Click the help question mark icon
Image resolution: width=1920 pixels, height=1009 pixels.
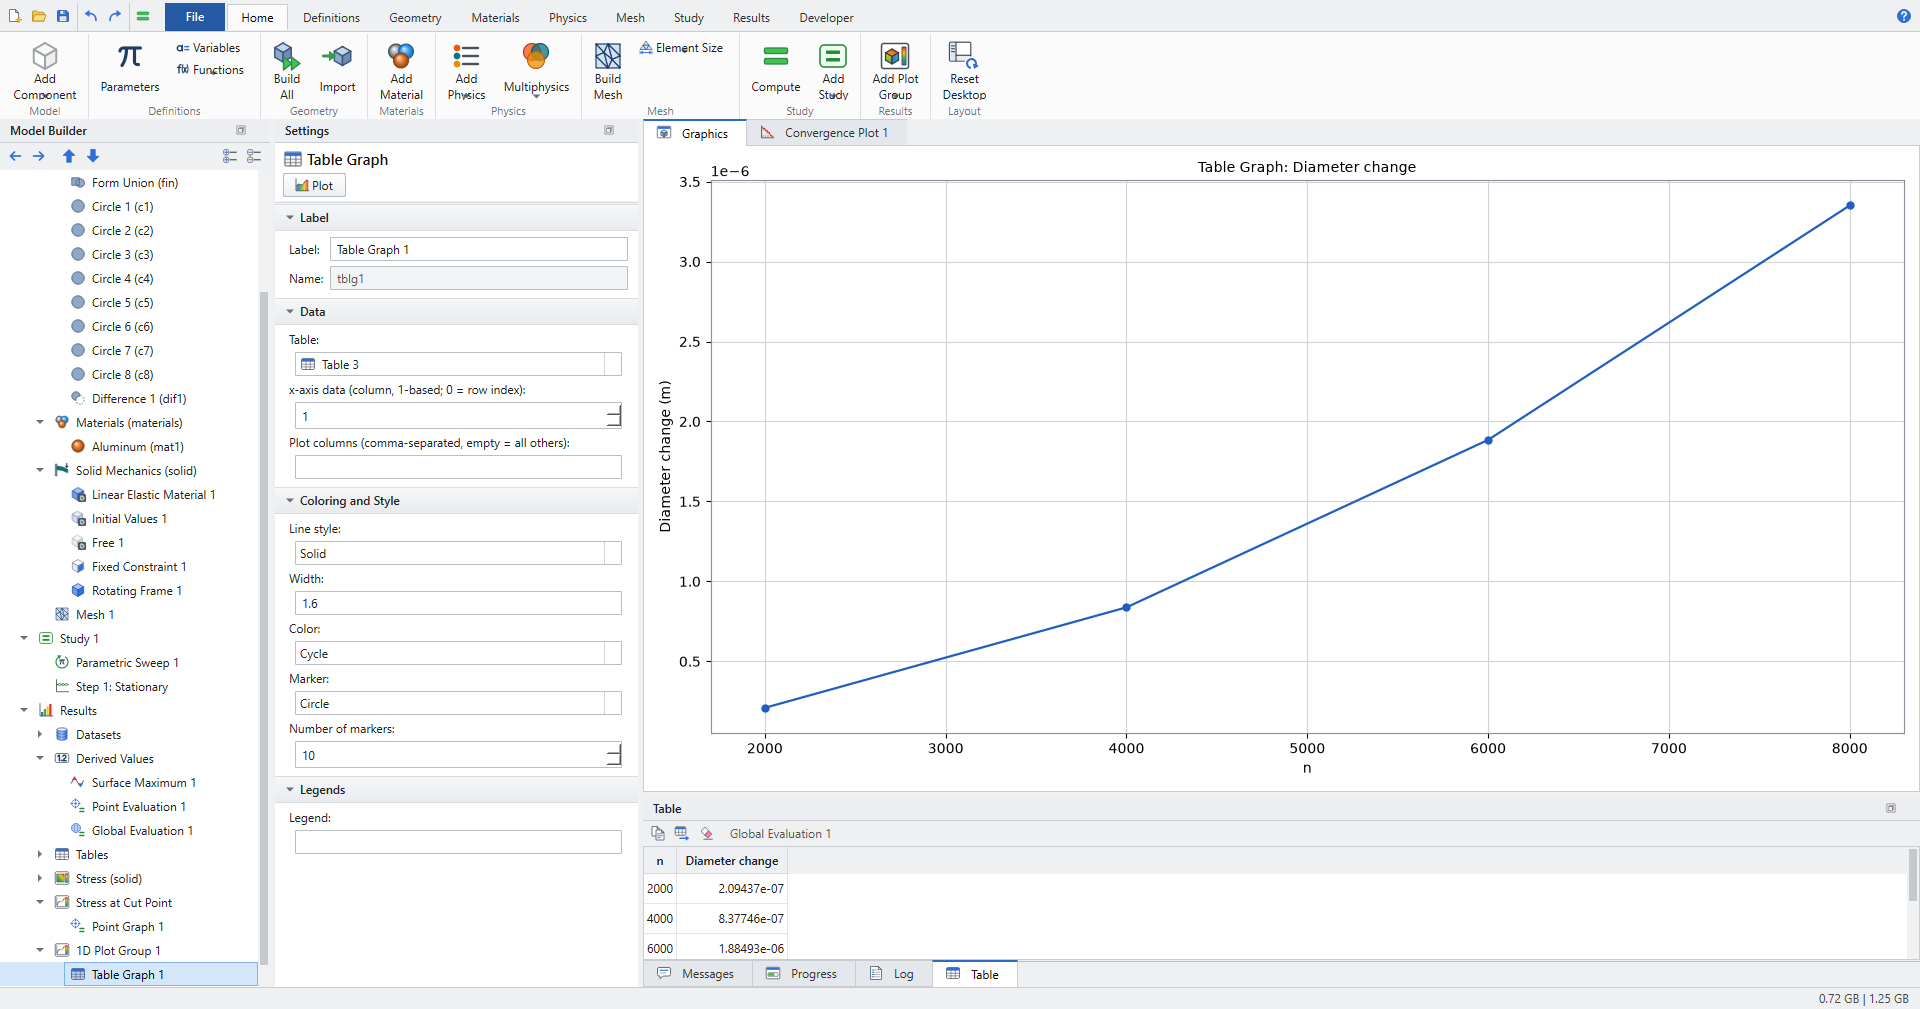[1904, 16]
